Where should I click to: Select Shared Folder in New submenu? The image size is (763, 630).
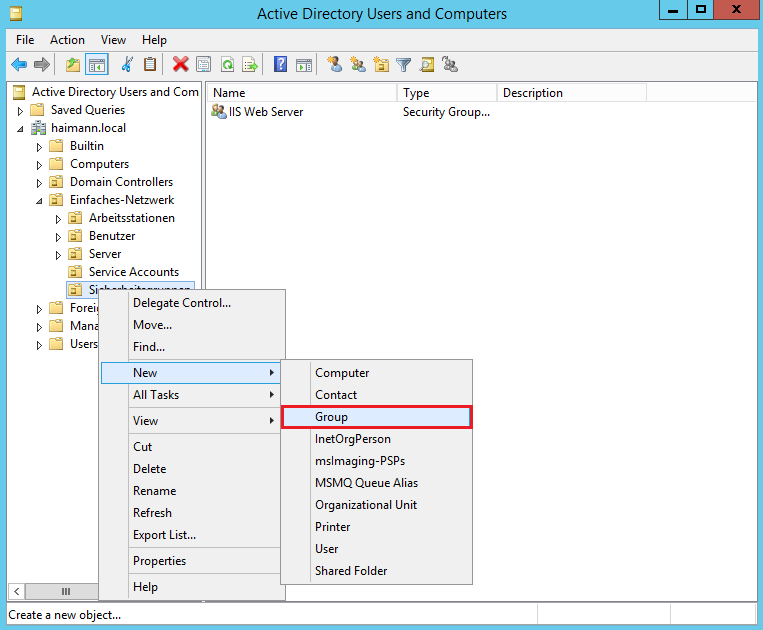377,571
